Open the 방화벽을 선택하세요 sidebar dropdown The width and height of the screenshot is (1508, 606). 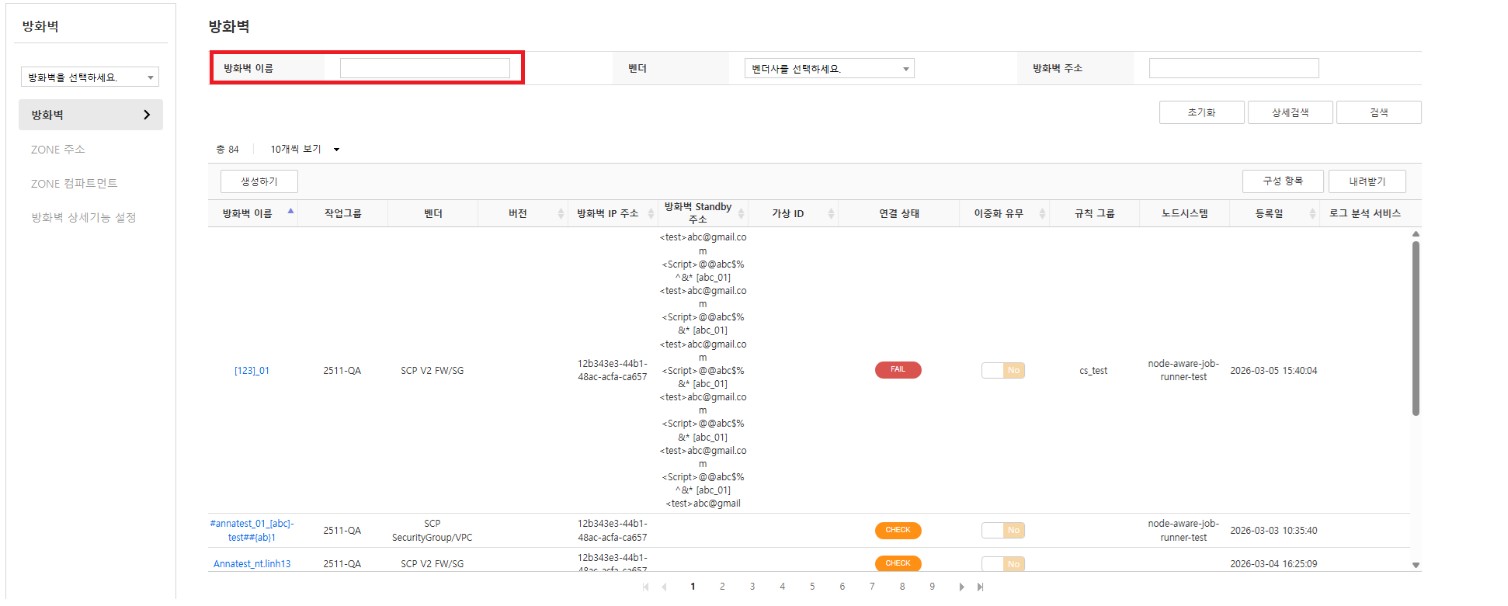90,77
